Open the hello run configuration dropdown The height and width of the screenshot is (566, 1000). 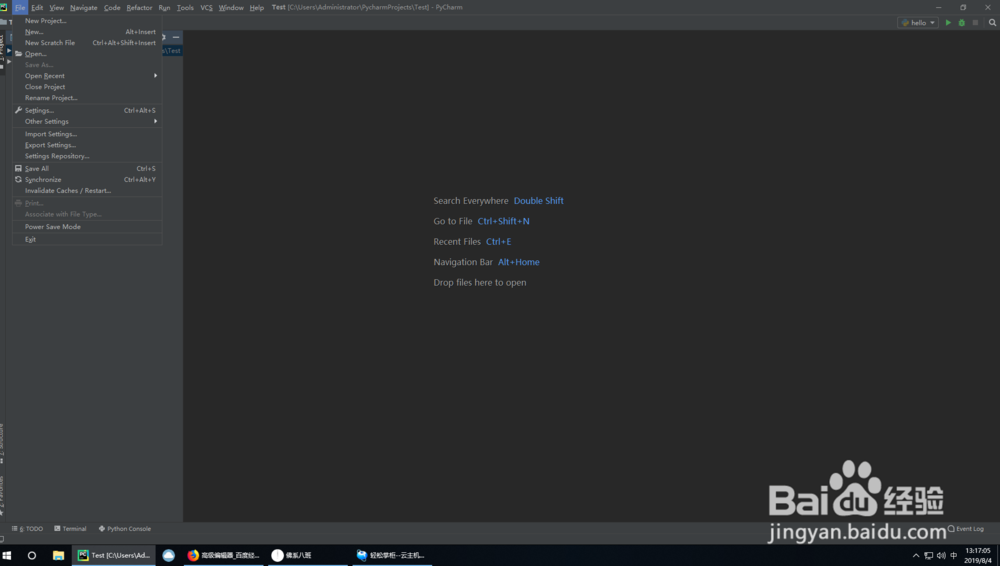[918, 22]
